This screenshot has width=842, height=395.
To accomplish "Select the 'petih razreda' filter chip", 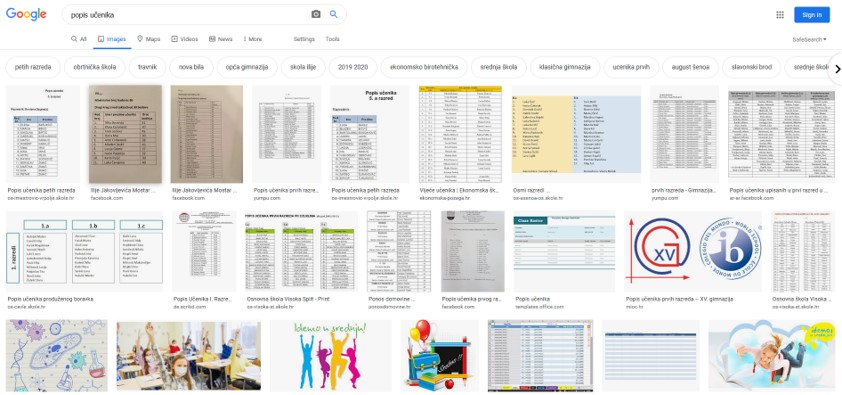I will [x=33, y=68].
